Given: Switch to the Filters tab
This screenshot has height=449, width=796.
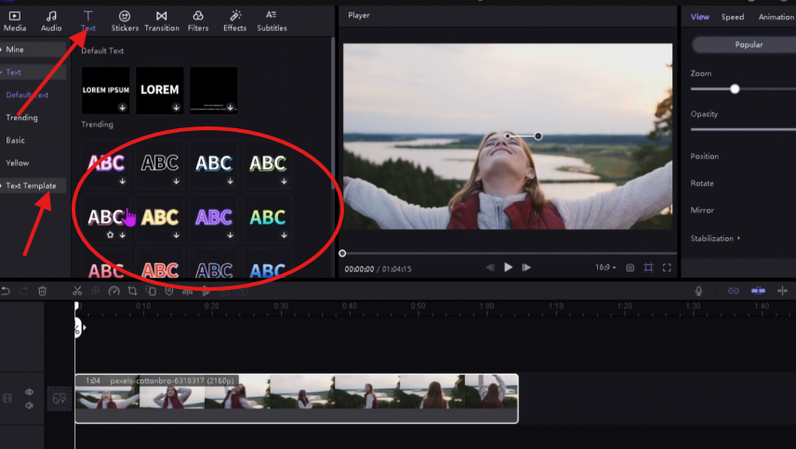Looking at the screenshot, I should 198,21.
